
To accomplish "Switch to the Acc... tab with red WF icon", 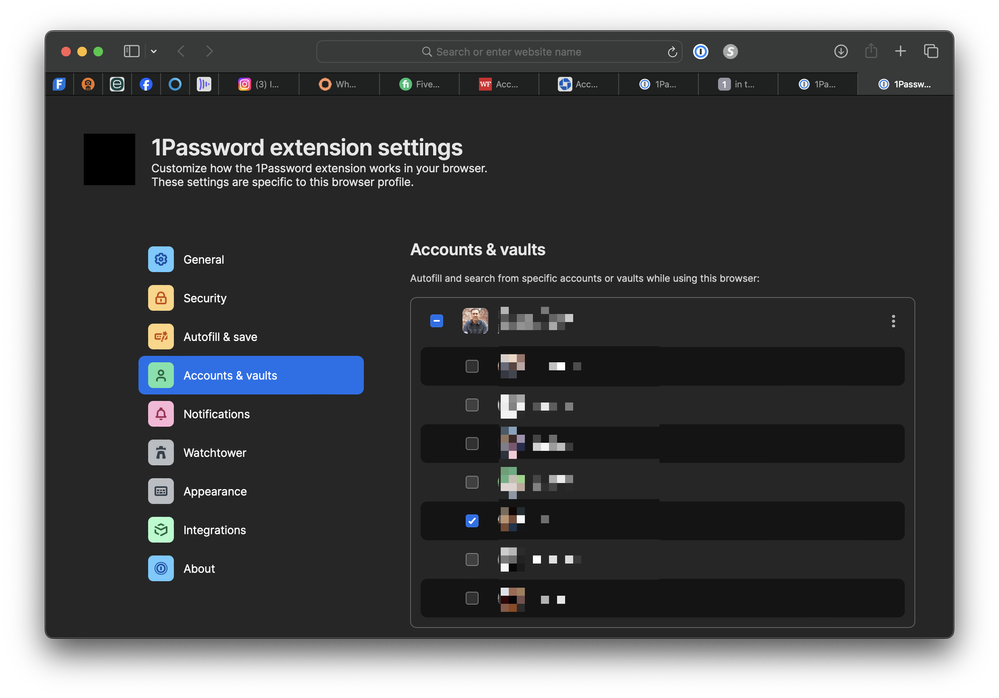I will point(499,84).
